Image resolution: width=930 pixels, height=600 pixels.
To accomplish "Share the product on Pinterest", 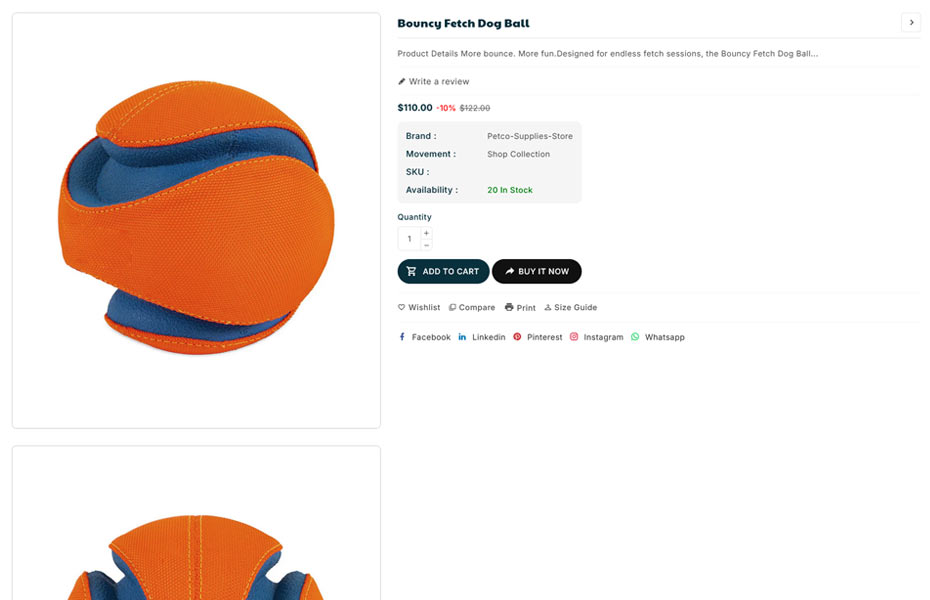I will click(538, 338).
